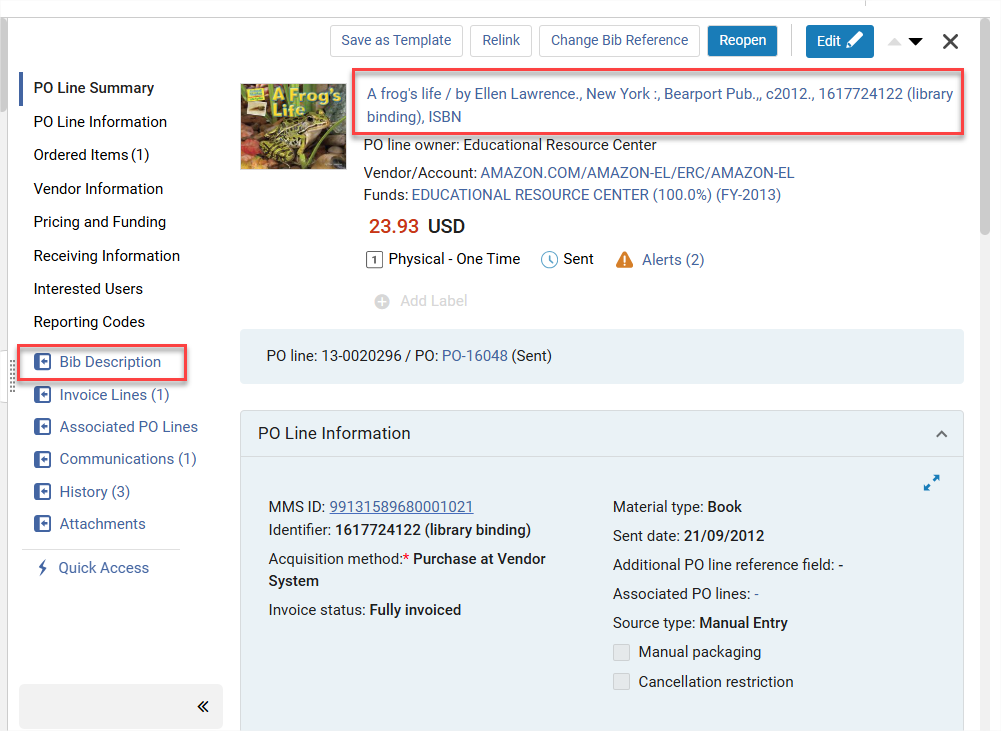Check the Cancellation restriction checkbox
This screenshot has height=731, width=1001.
(x=621, y=681)
